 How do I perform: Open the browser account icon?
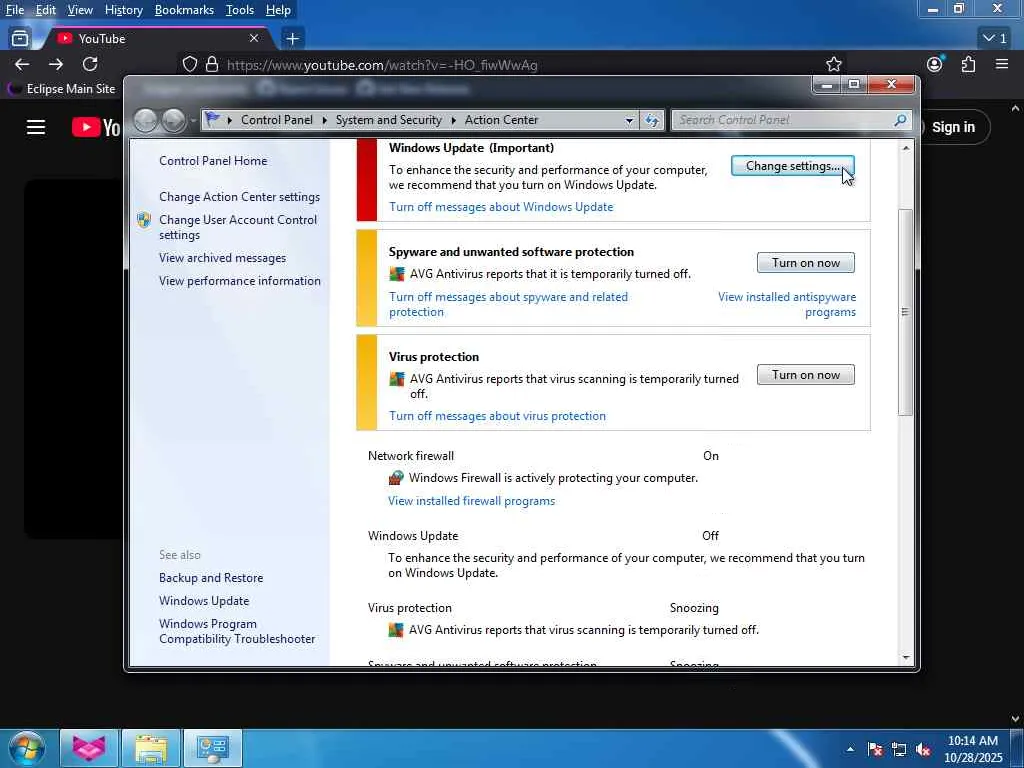(935, 64)
